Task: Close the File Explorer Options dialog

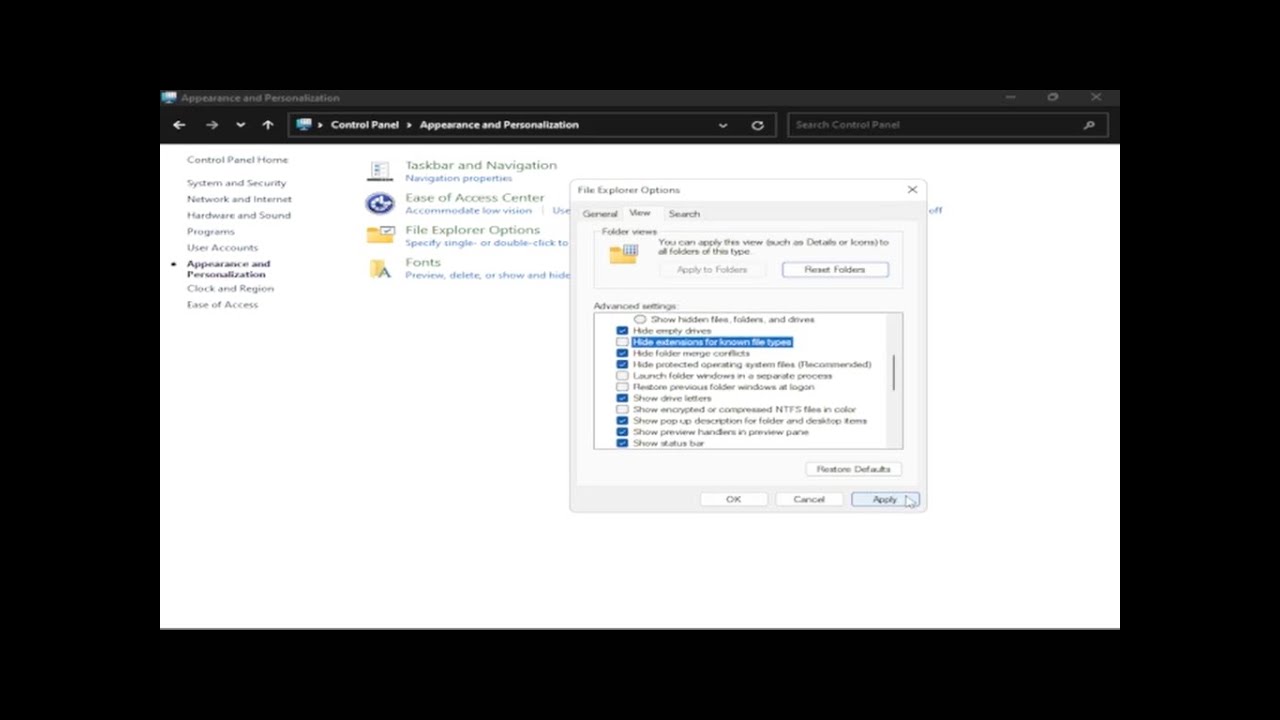Action: pyautogui.click(x=912, y=189)
